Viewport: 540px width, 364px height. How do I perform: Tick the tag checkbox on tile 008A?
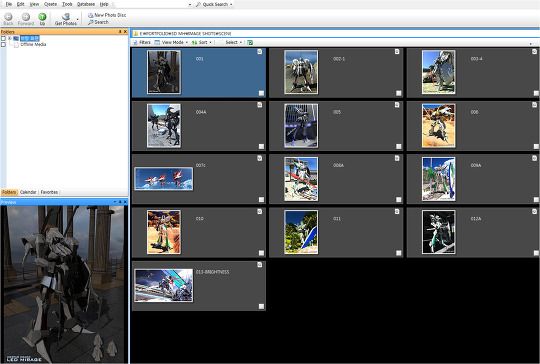pyautogui.click(x=399, y=200)
